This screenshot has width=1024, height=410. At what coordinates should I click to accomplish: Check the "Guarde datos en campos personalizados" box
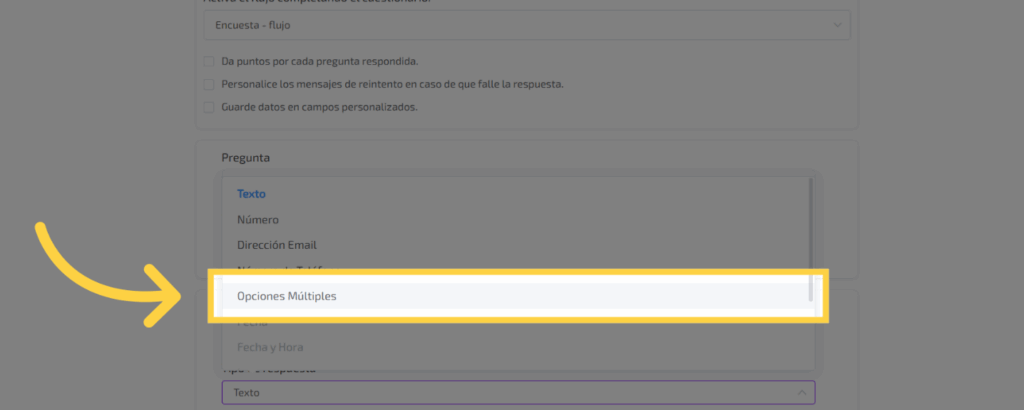pyautogui.click(x=209, y=107)
